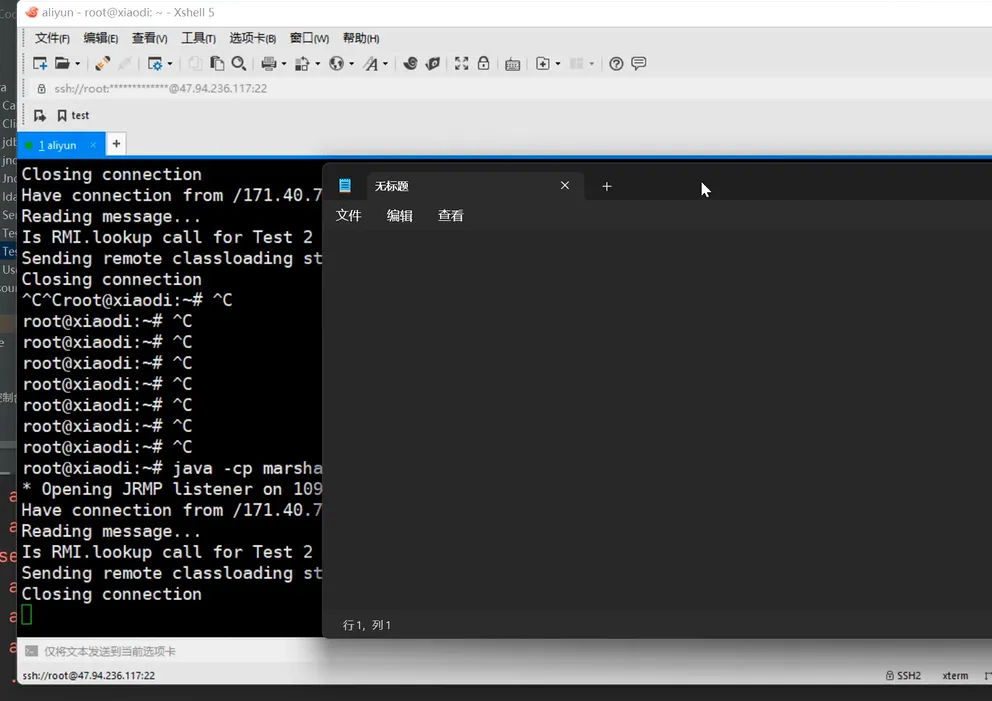The width and height of the screenshot is (992, 701).
Task: Expand the Open folder dropdown arrow
Action: [77, 64]
